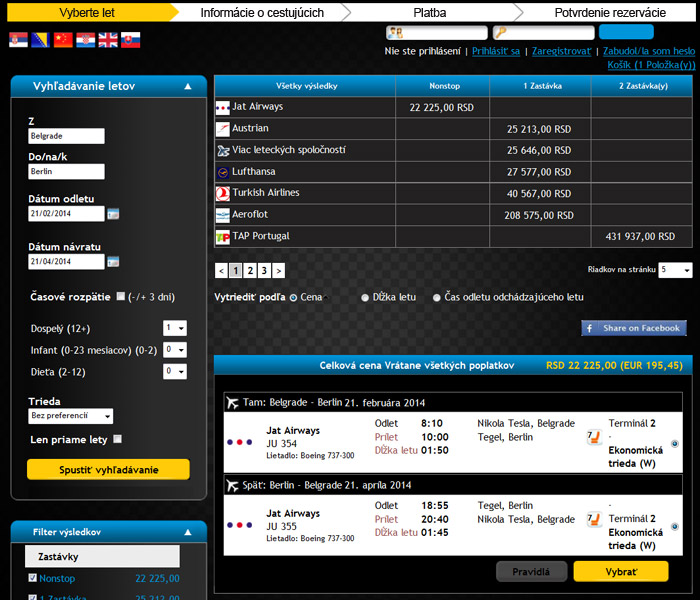This screenshot has height=600, width=700.
Task: Go to next results page arrow
Action: [x=279, y=271]
